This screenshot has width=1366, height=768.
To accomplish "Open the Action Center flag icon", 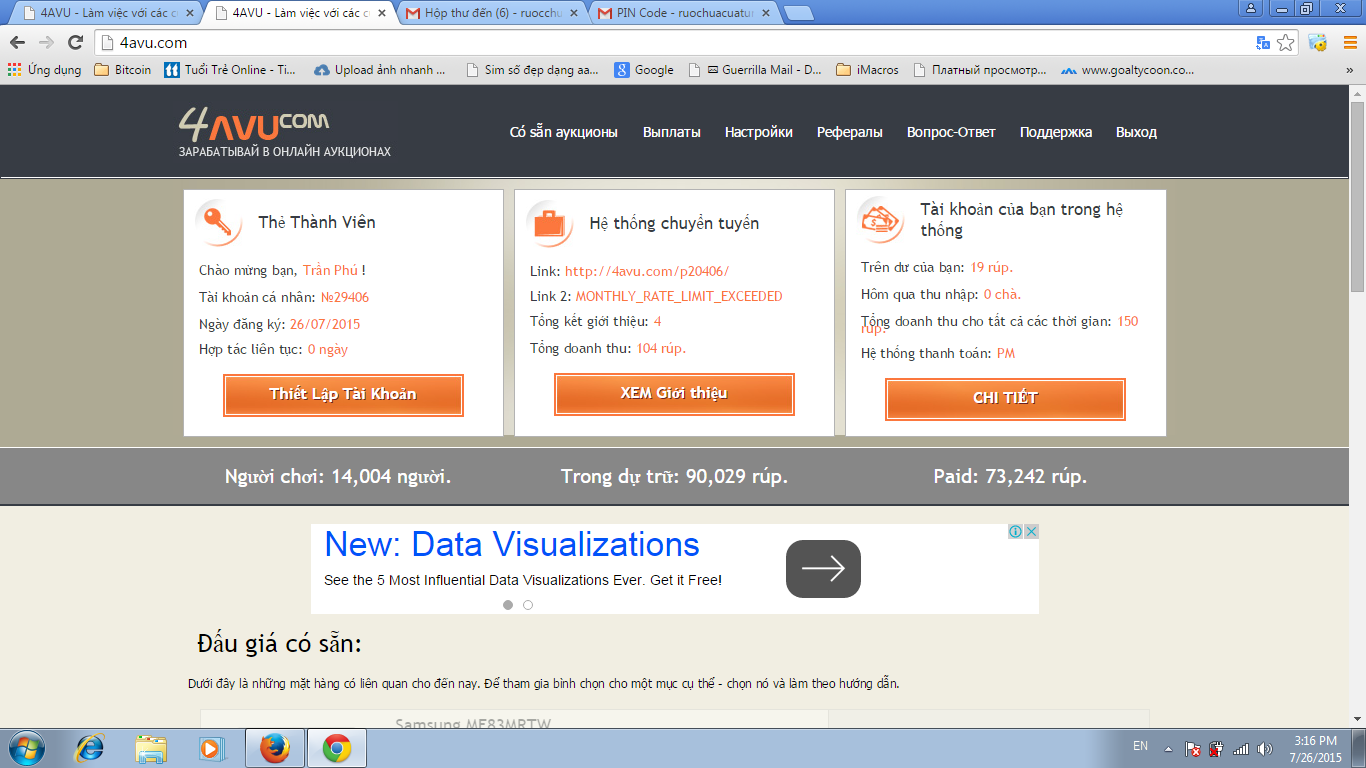I will [x=1193, y=749].
